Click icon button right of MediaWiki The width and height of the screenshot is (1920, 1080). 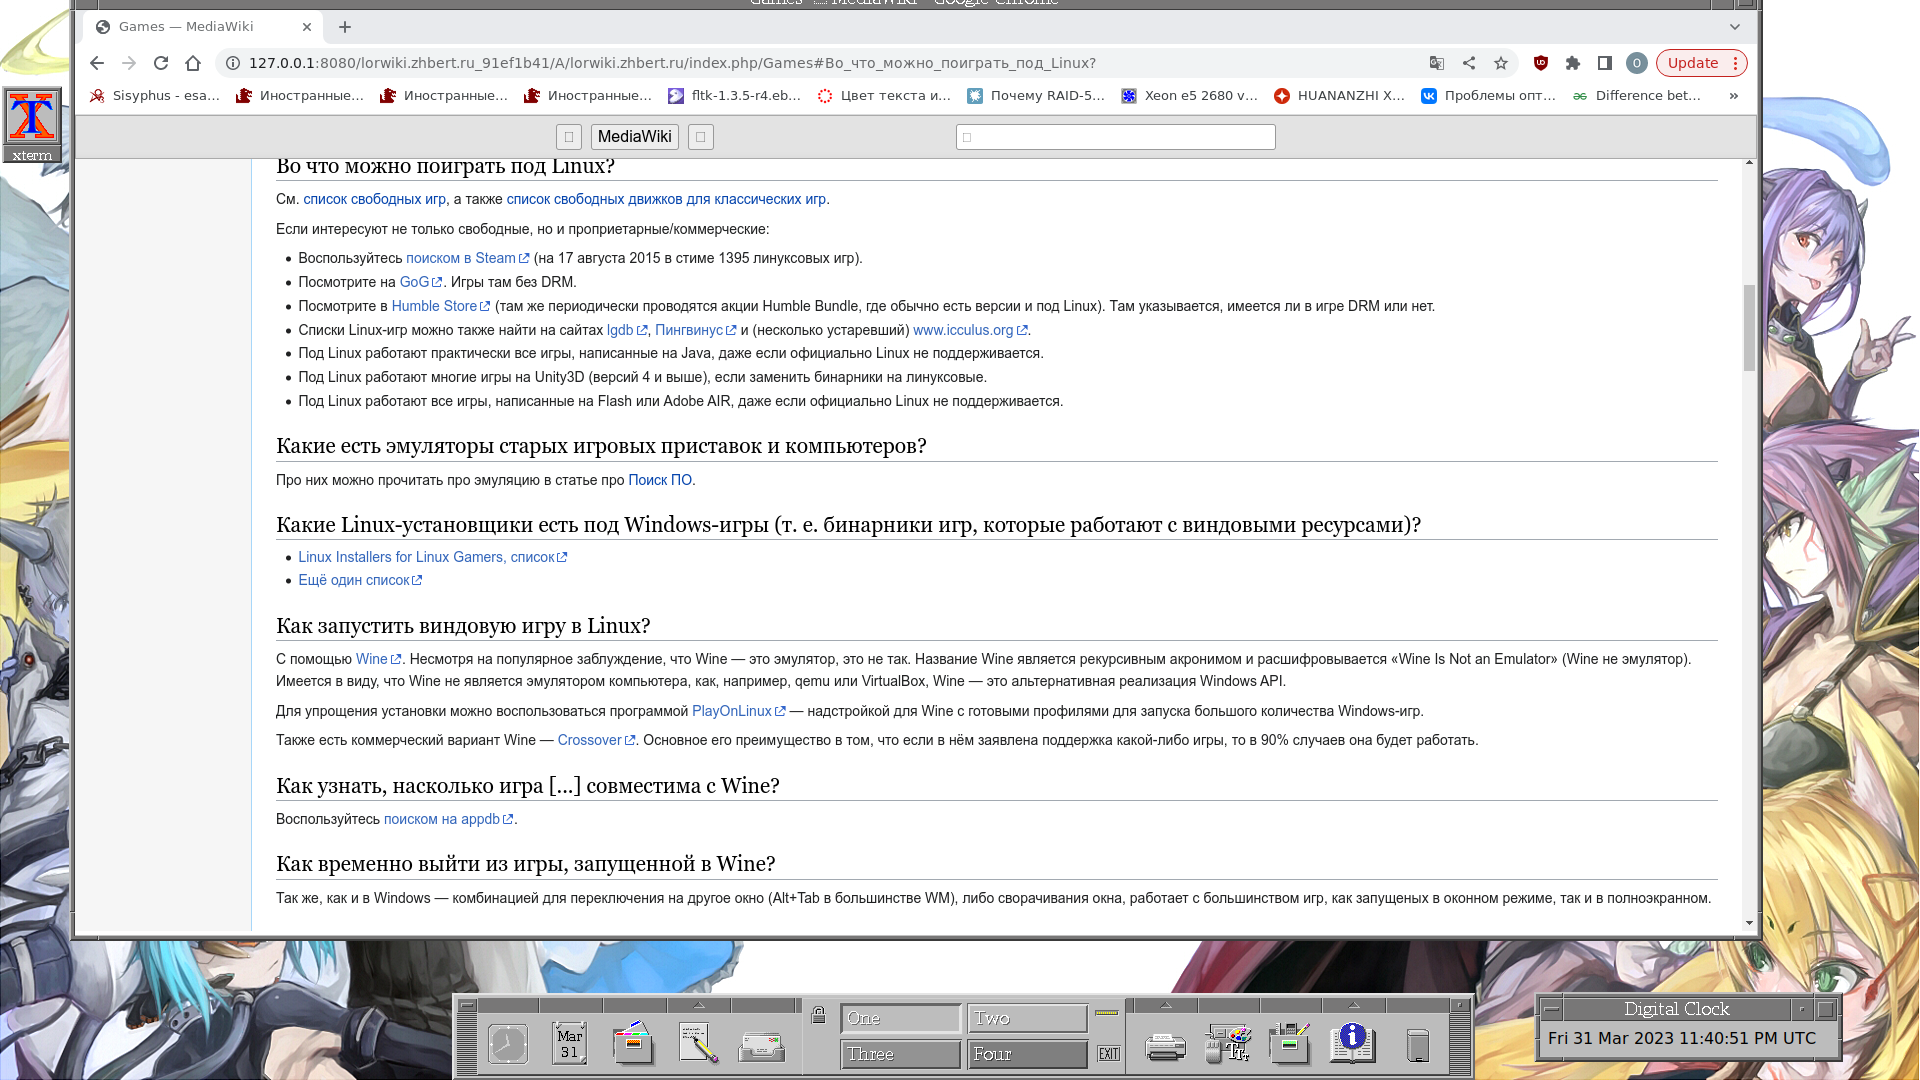(x=701, y=137)
